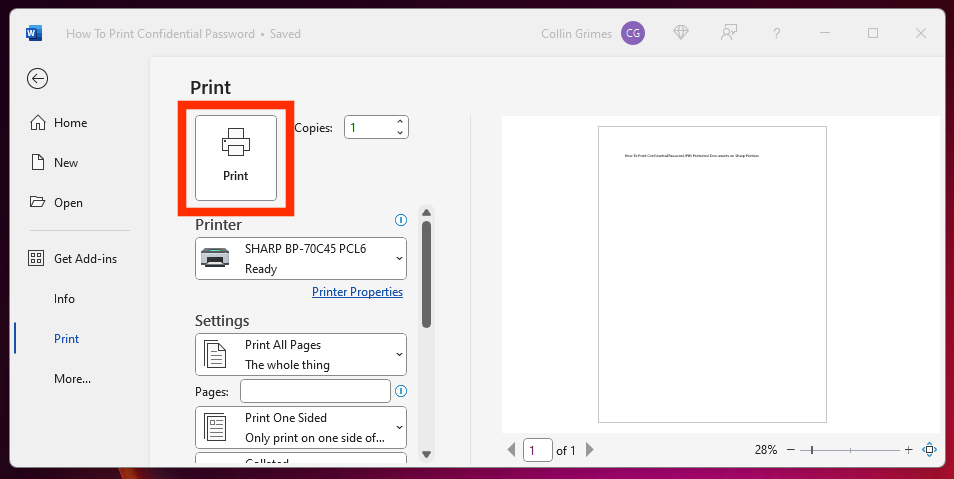
Task: Open the diamond premium icon in title bar
Action: (681, 33)
